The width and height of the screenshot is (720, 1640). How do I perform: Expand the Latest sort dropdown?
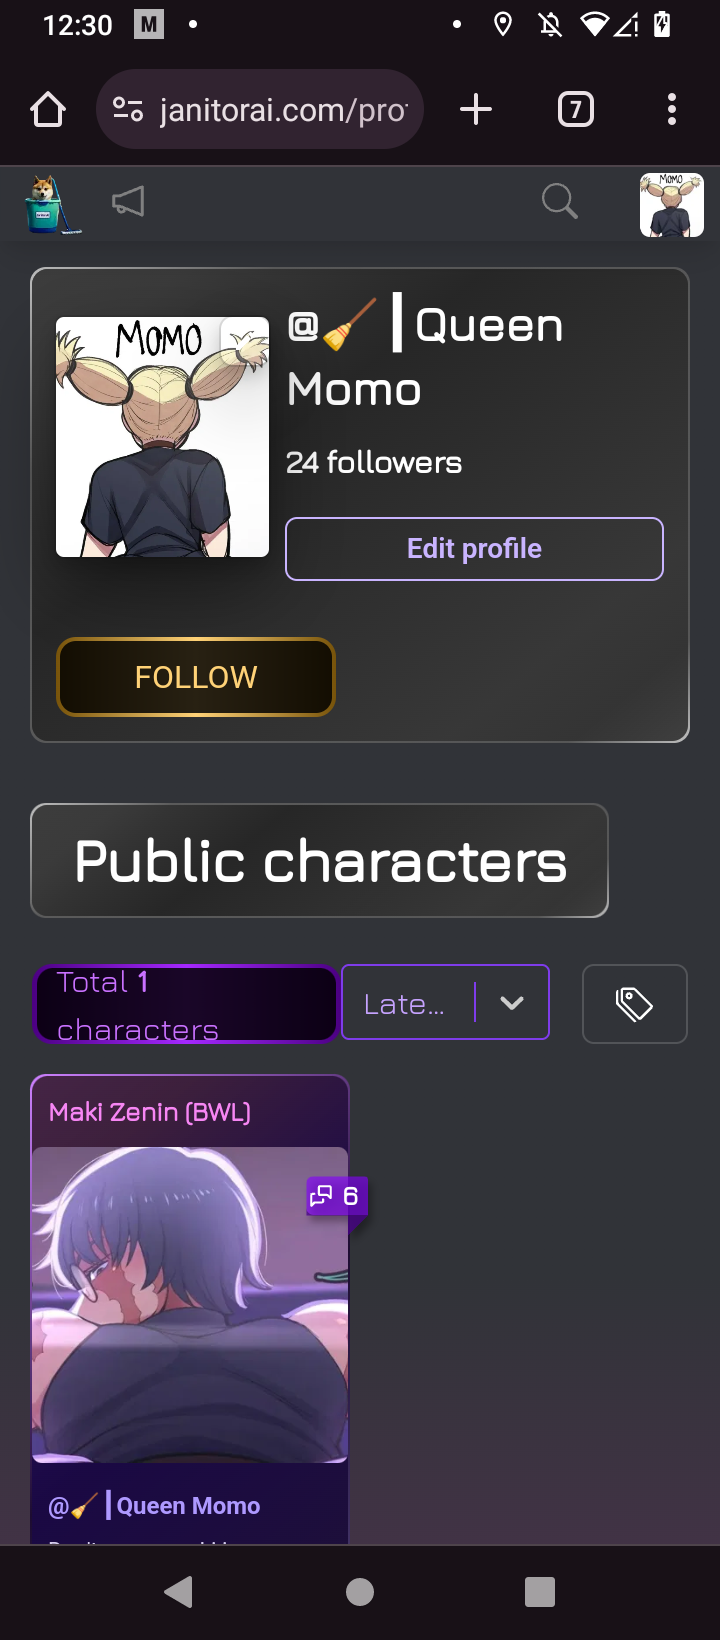445,1003
